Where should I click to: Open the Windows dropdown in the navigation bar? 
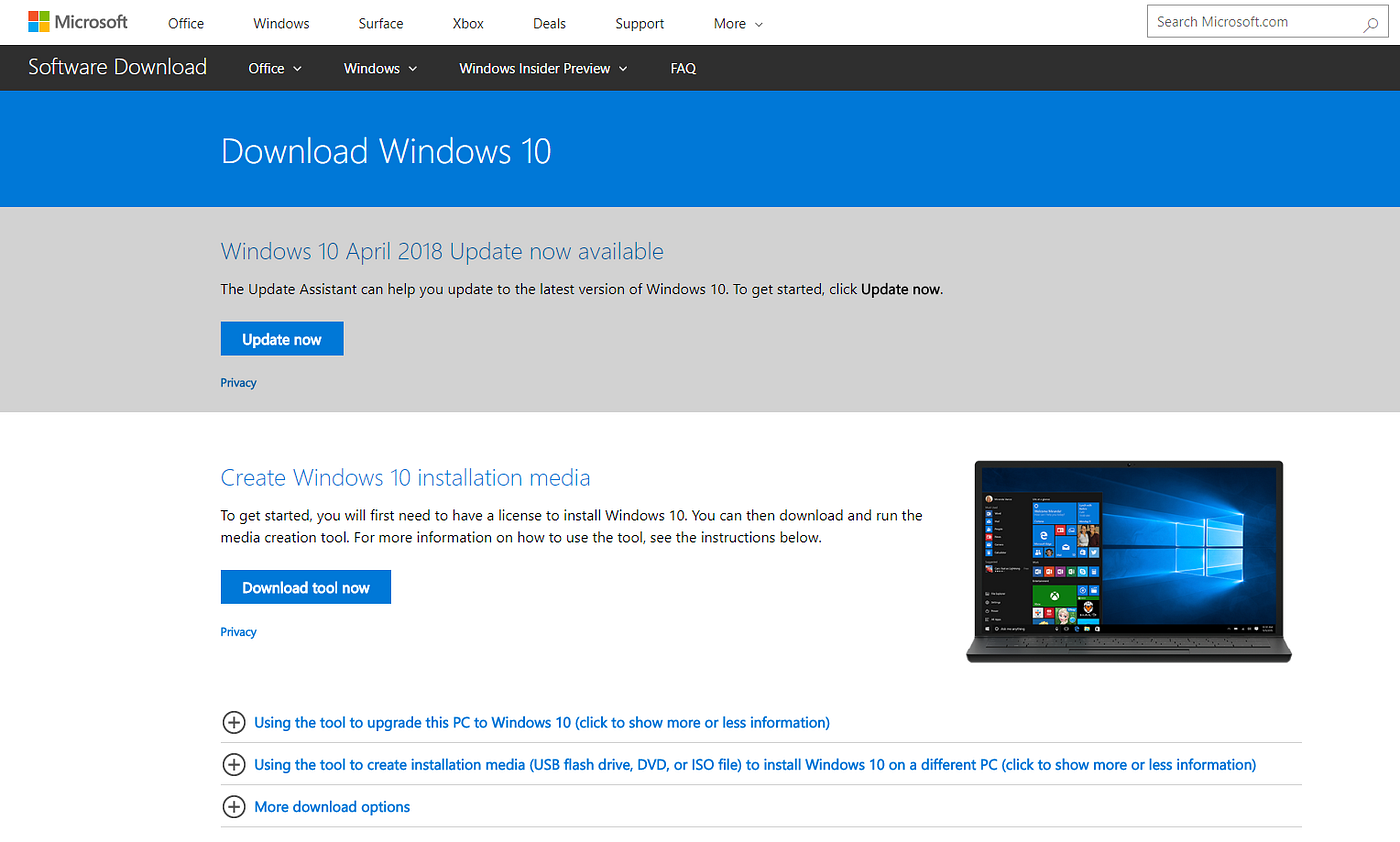pyautogui.click(x=380, y=68)
